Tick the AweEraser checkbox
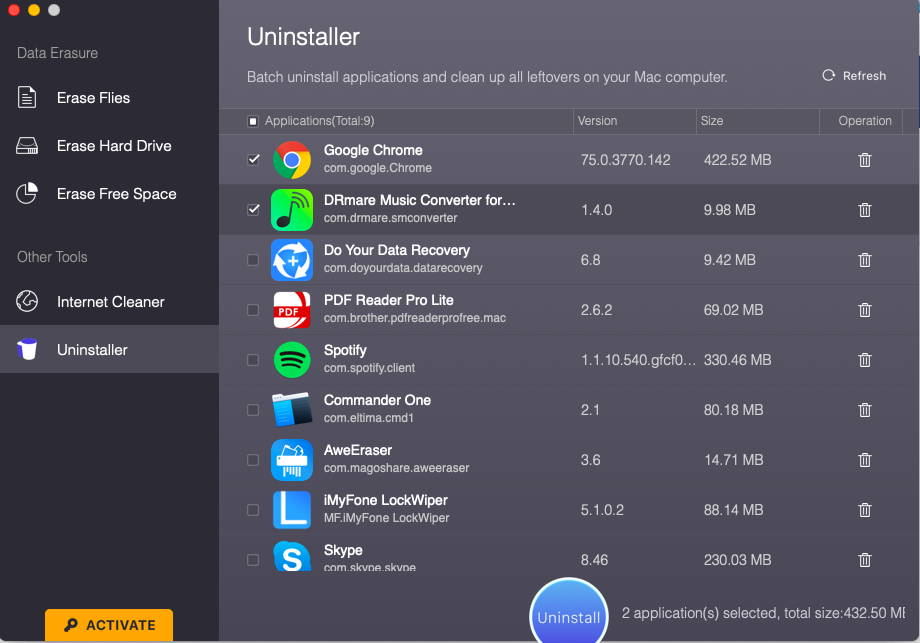Viewport: 920px width, 643px height. point(253,459)
